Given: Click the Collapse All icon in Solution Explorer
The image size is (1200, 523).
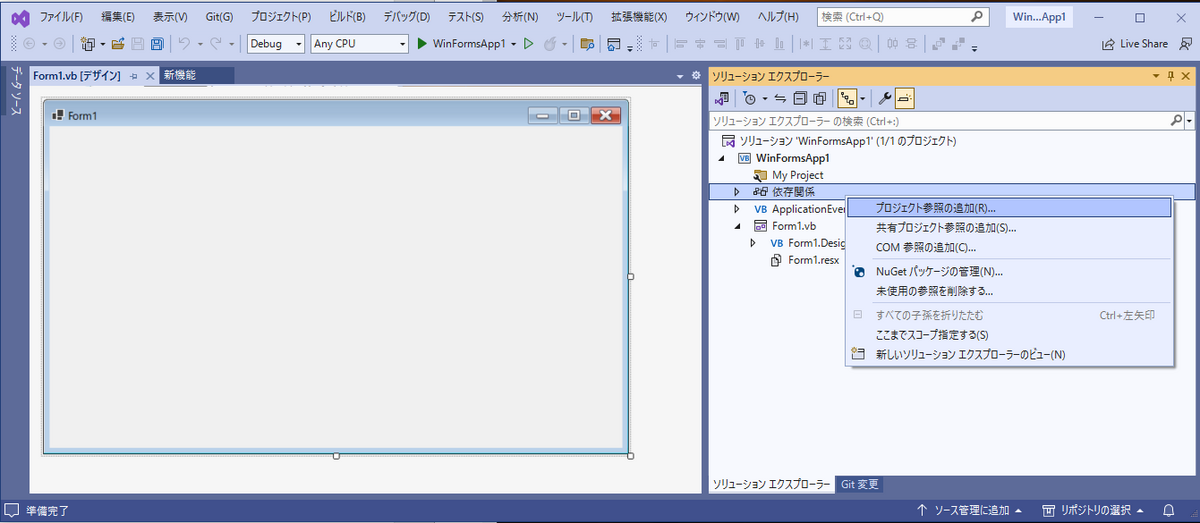Looking at the screenshot, I should [x=800, y=98].
